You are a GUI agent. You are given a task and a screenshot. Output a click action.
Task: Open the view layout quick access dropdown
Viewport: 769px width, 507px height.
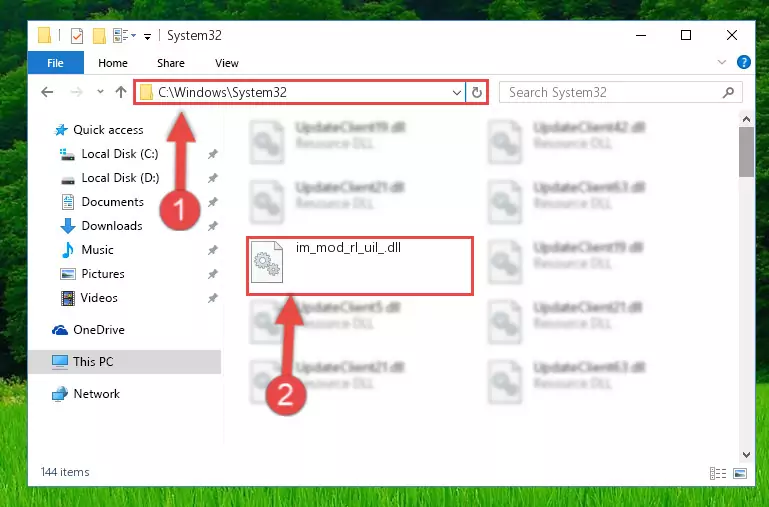124,35
